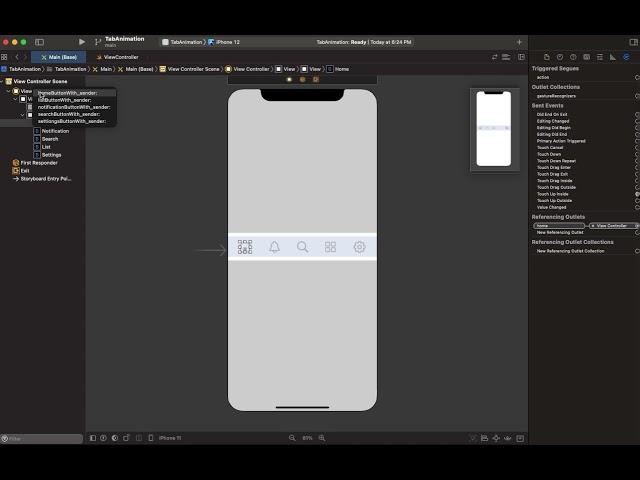
Task: Toggle the document outline button
Action: click(93, 438)
